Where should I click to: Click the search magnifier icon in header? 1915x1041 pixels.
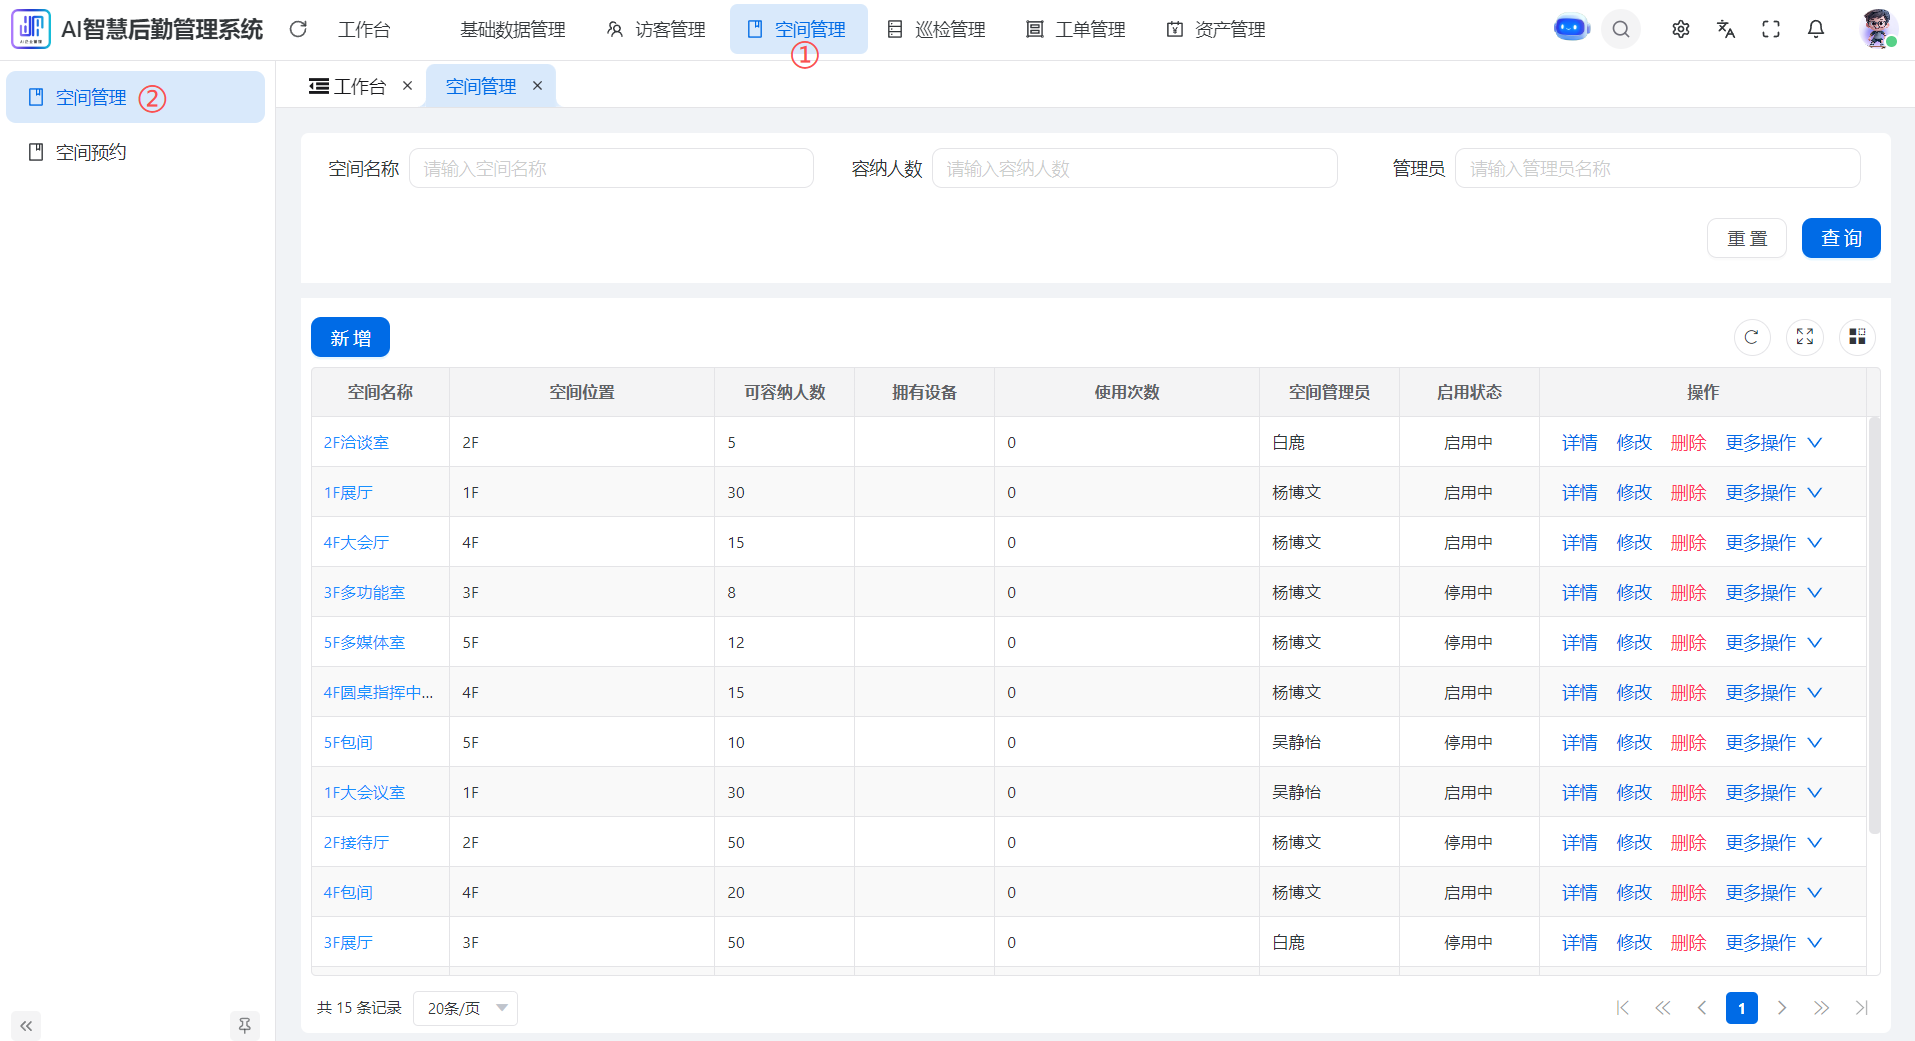(1621, 30)
